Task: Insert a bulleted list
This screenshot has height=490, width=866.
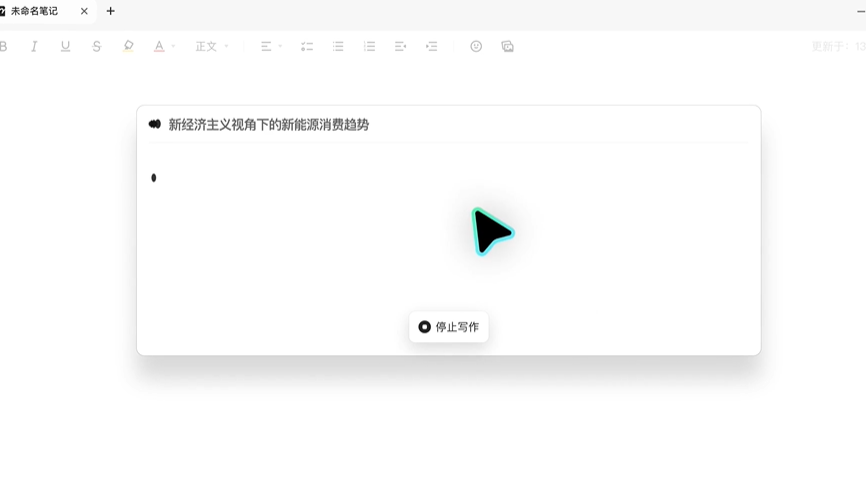Action: click(x=338, y=46)
